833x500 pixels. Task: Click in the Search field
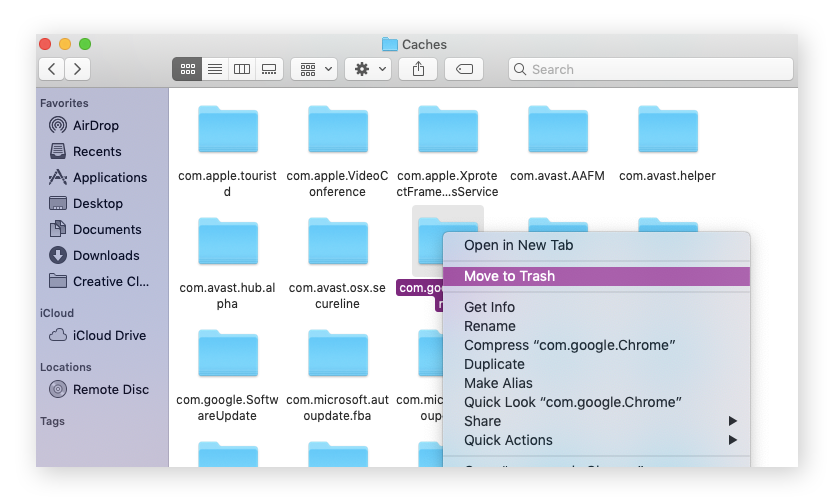[650, 69]
